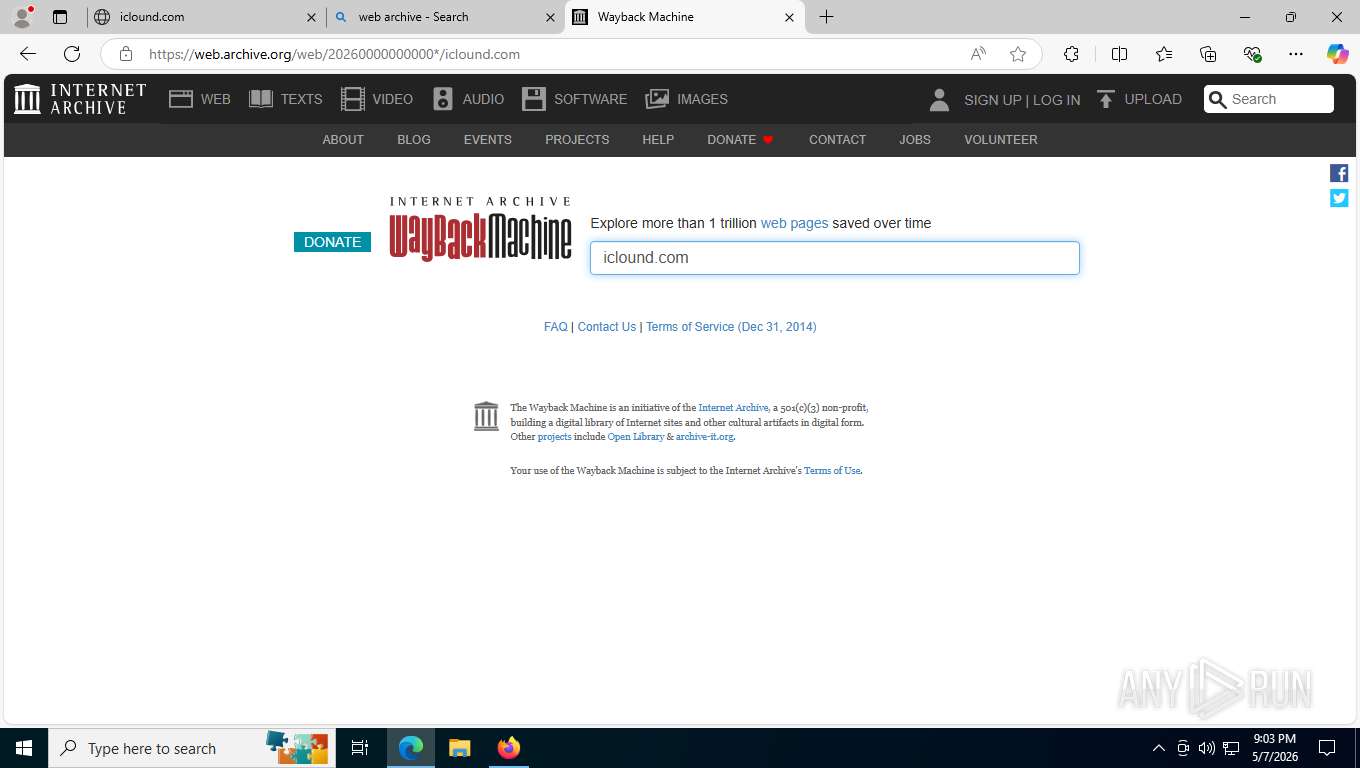
Task: Open Terms of Service (Dec 31, 2014)
Action: (x=731, y=327)
